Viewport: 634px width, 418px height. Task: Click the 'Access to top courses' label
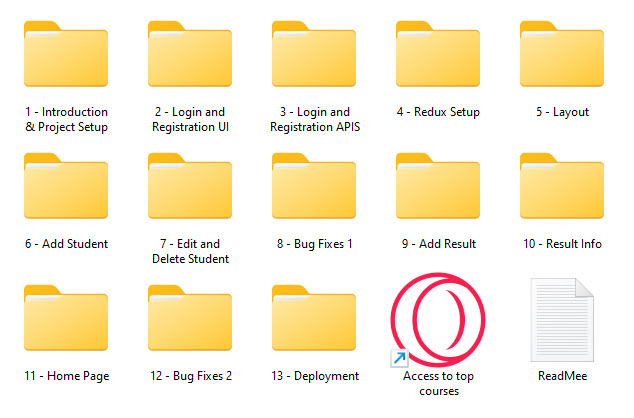[439, 383]
